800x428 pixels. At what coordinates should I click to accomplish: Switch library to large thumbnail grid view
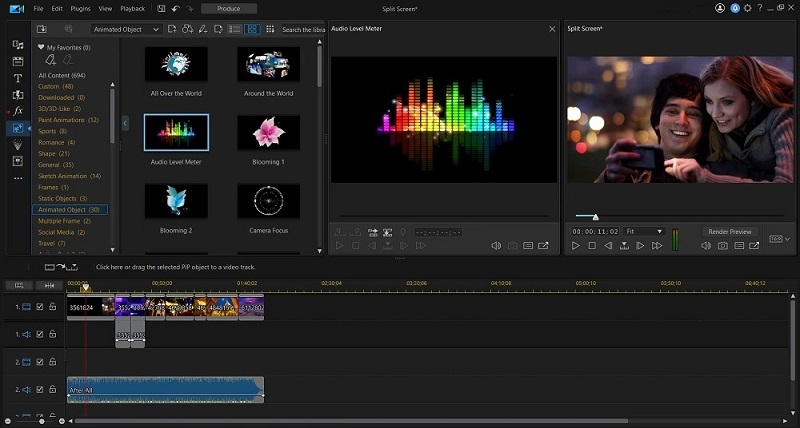coord(252,30)
